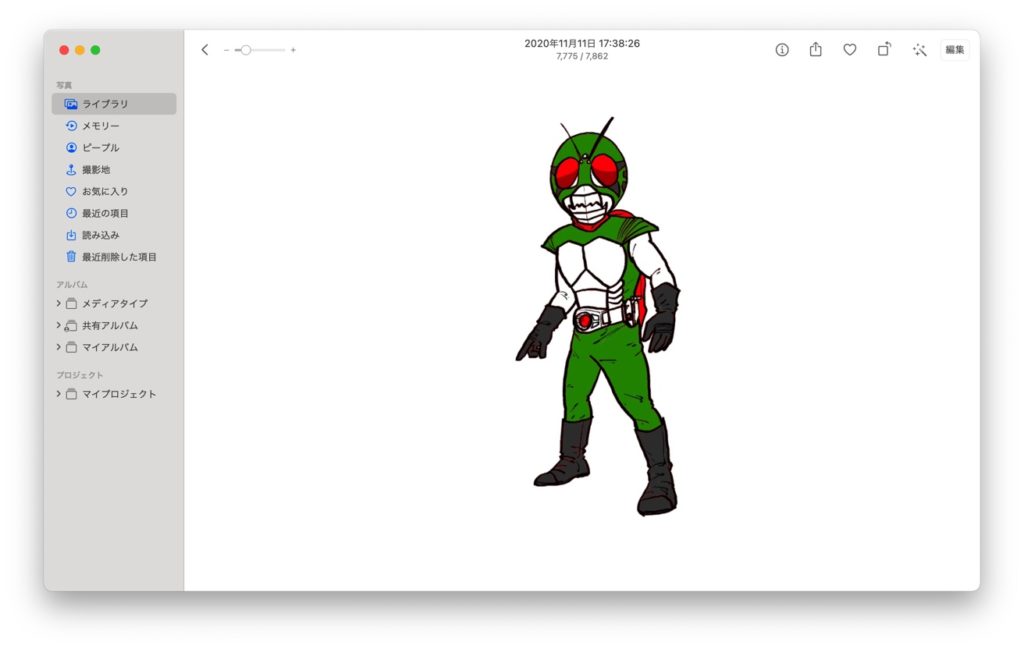The width and height of the screenshot is (1024, 649).
Task: Expand the 共有アルバム disclosure chevron
Action: pos(58,325)
